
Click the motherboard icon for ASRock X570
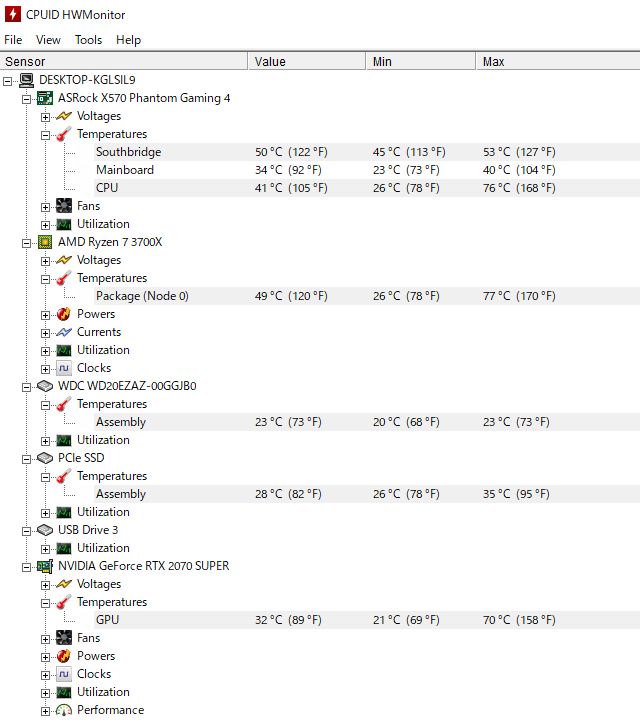pyautogui.click(x=45, y=98)
